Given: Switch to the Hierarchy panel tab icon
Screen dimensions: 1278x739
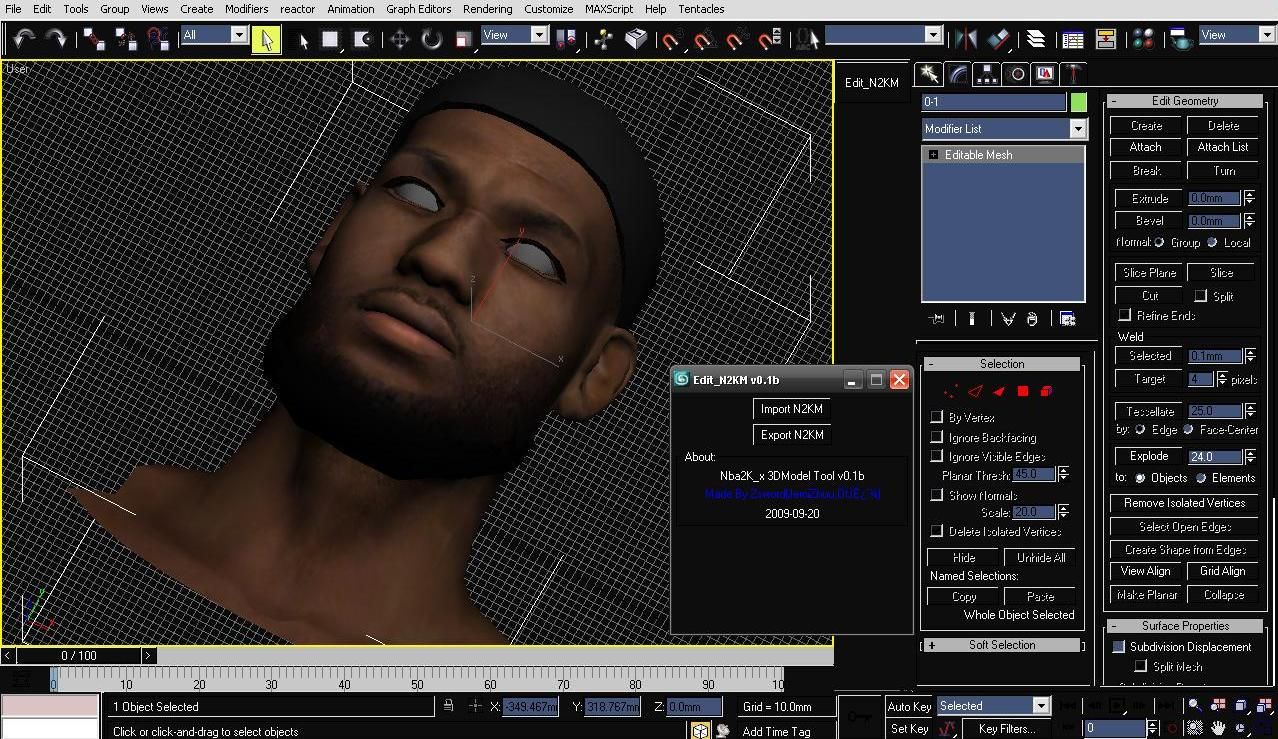Looking at the screenshot, I should (x=987, y=74).
